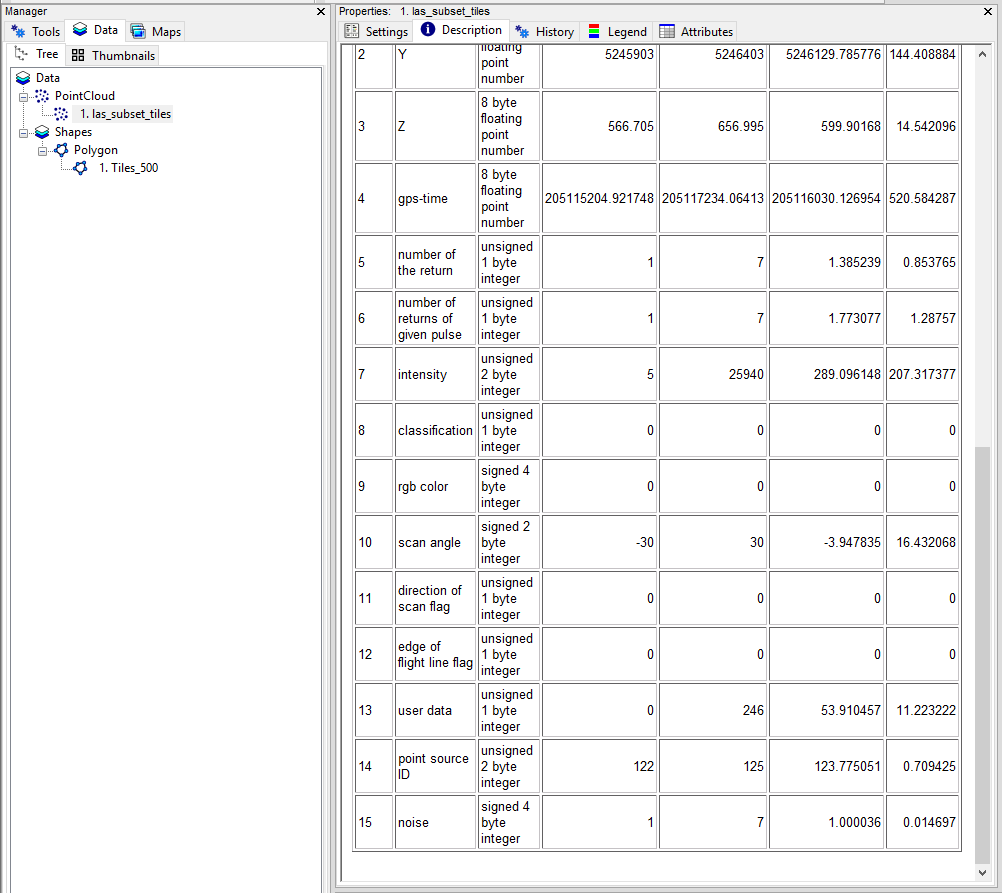Click the Tiles_500 polygon layer icon
1002x893 pixels.
pos(81,167)
